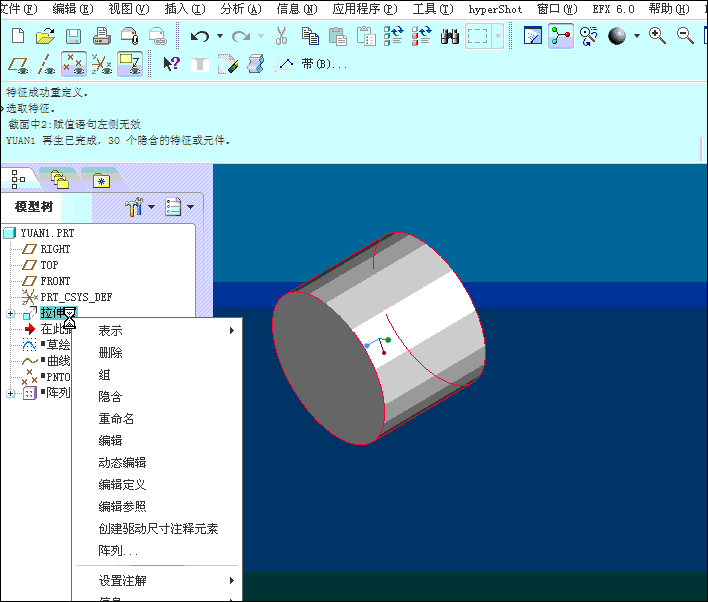Choose 重命名 from the context menu

(157, 419)
